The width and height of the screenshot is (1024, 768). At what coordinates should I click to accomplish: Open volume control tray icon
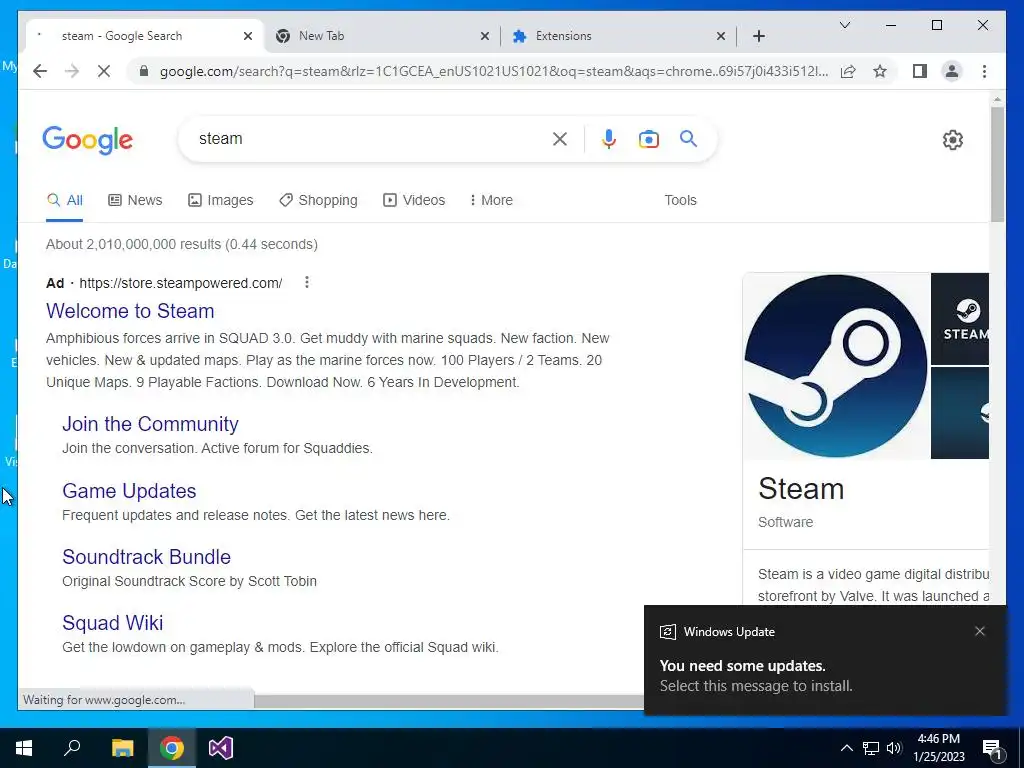tap(894, 748)
